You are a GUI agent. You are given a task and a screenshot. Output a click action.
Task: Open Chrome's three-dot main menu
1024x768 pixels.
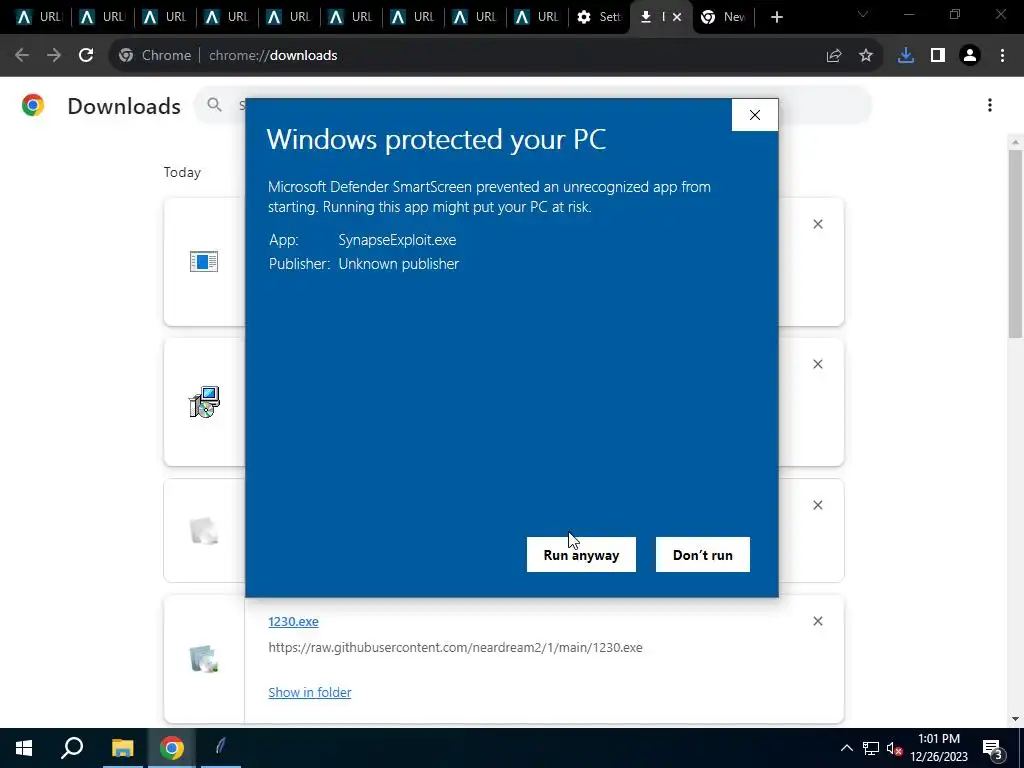coord(1002,56)
